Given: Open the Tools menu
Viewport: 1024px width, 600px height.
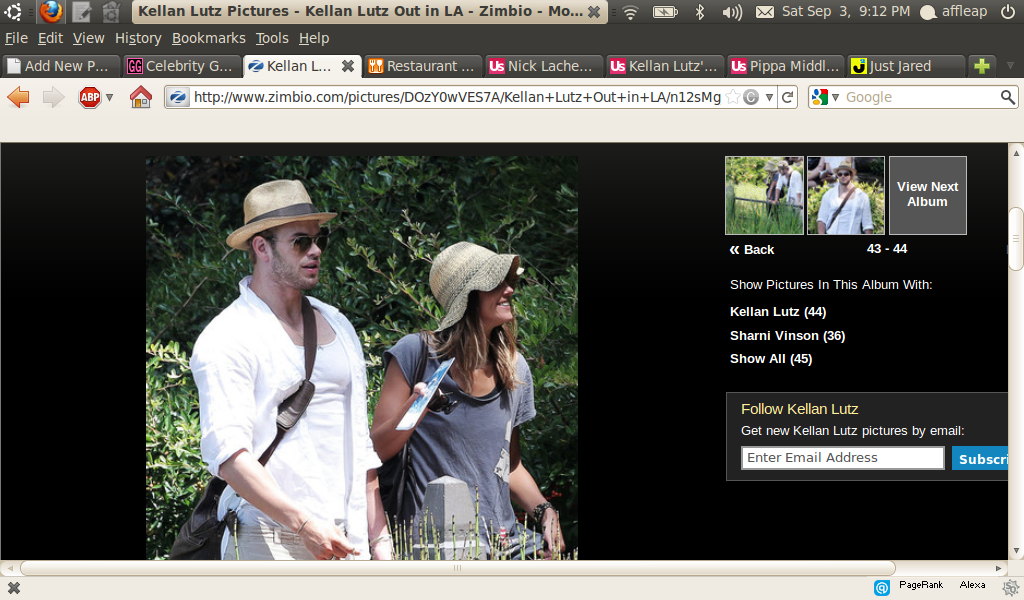Looking at the screenshot, I should point(272,39).
